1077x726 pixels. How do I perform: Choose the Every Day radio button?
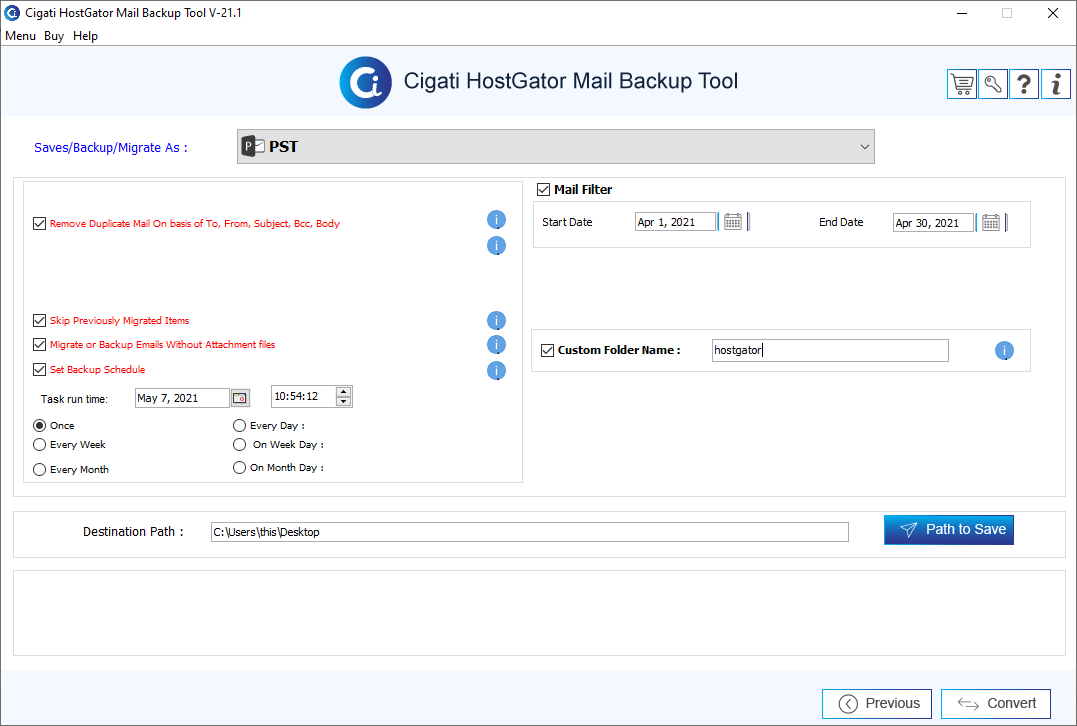tap(240, 426)
